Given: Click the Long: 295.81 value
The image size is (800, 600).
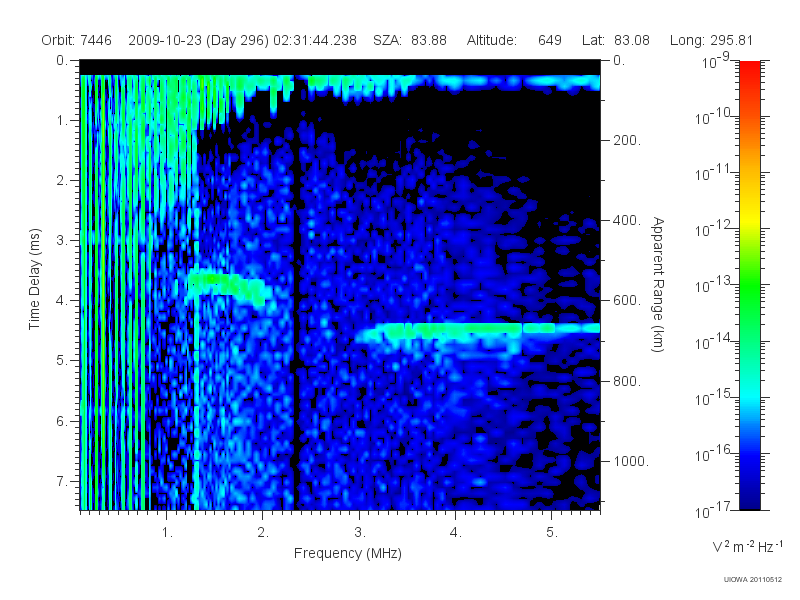Looking at the screenshot, I should pyautogui.click(x=711, y=40).
